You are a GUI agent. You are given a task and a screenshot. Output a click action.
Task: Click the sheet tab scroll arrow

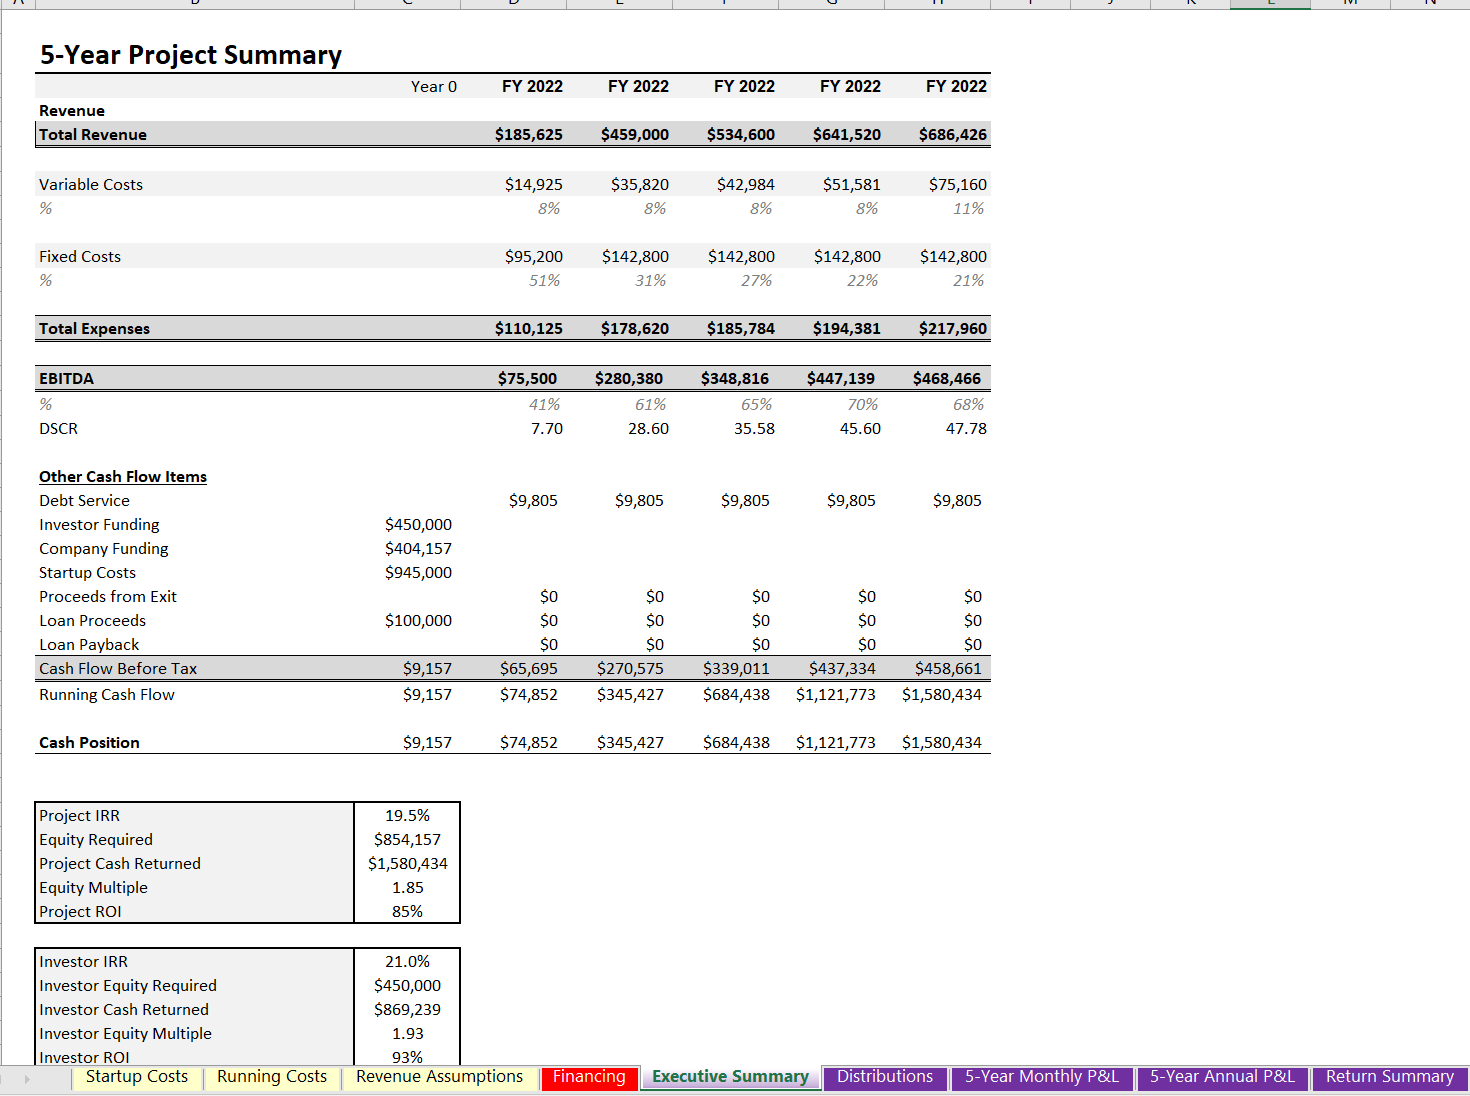click(x=27, y=1079)
